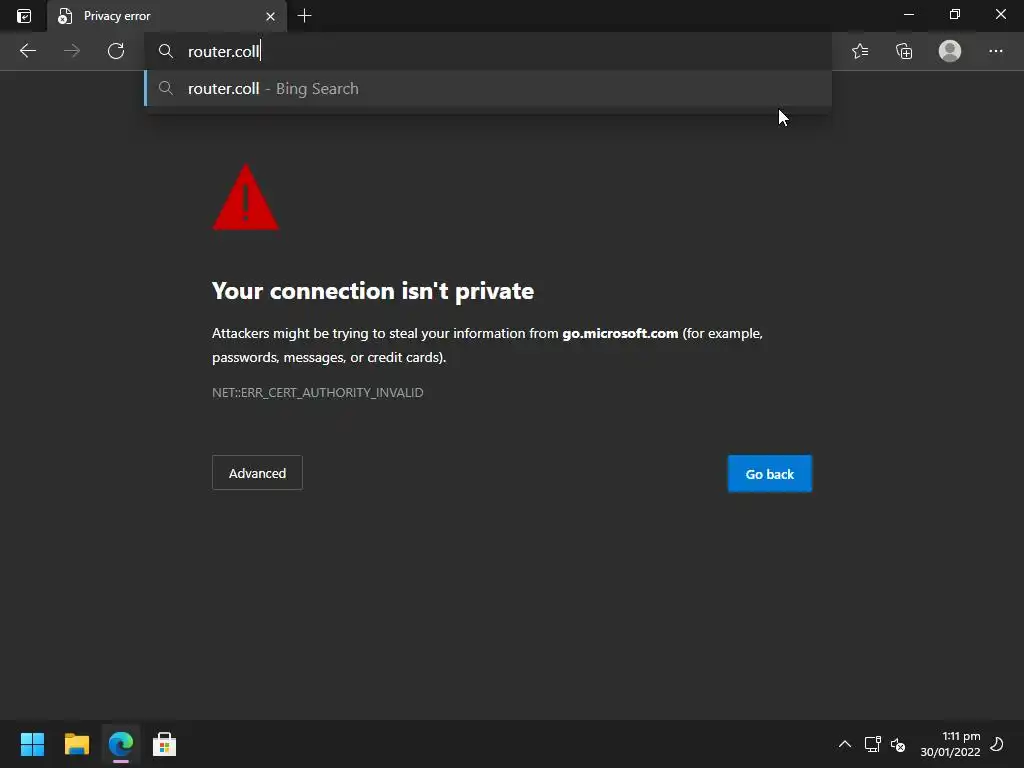1024x768 pixels.
Task: Open the Collections icon in the toolbar
Action: click(904, 51)
